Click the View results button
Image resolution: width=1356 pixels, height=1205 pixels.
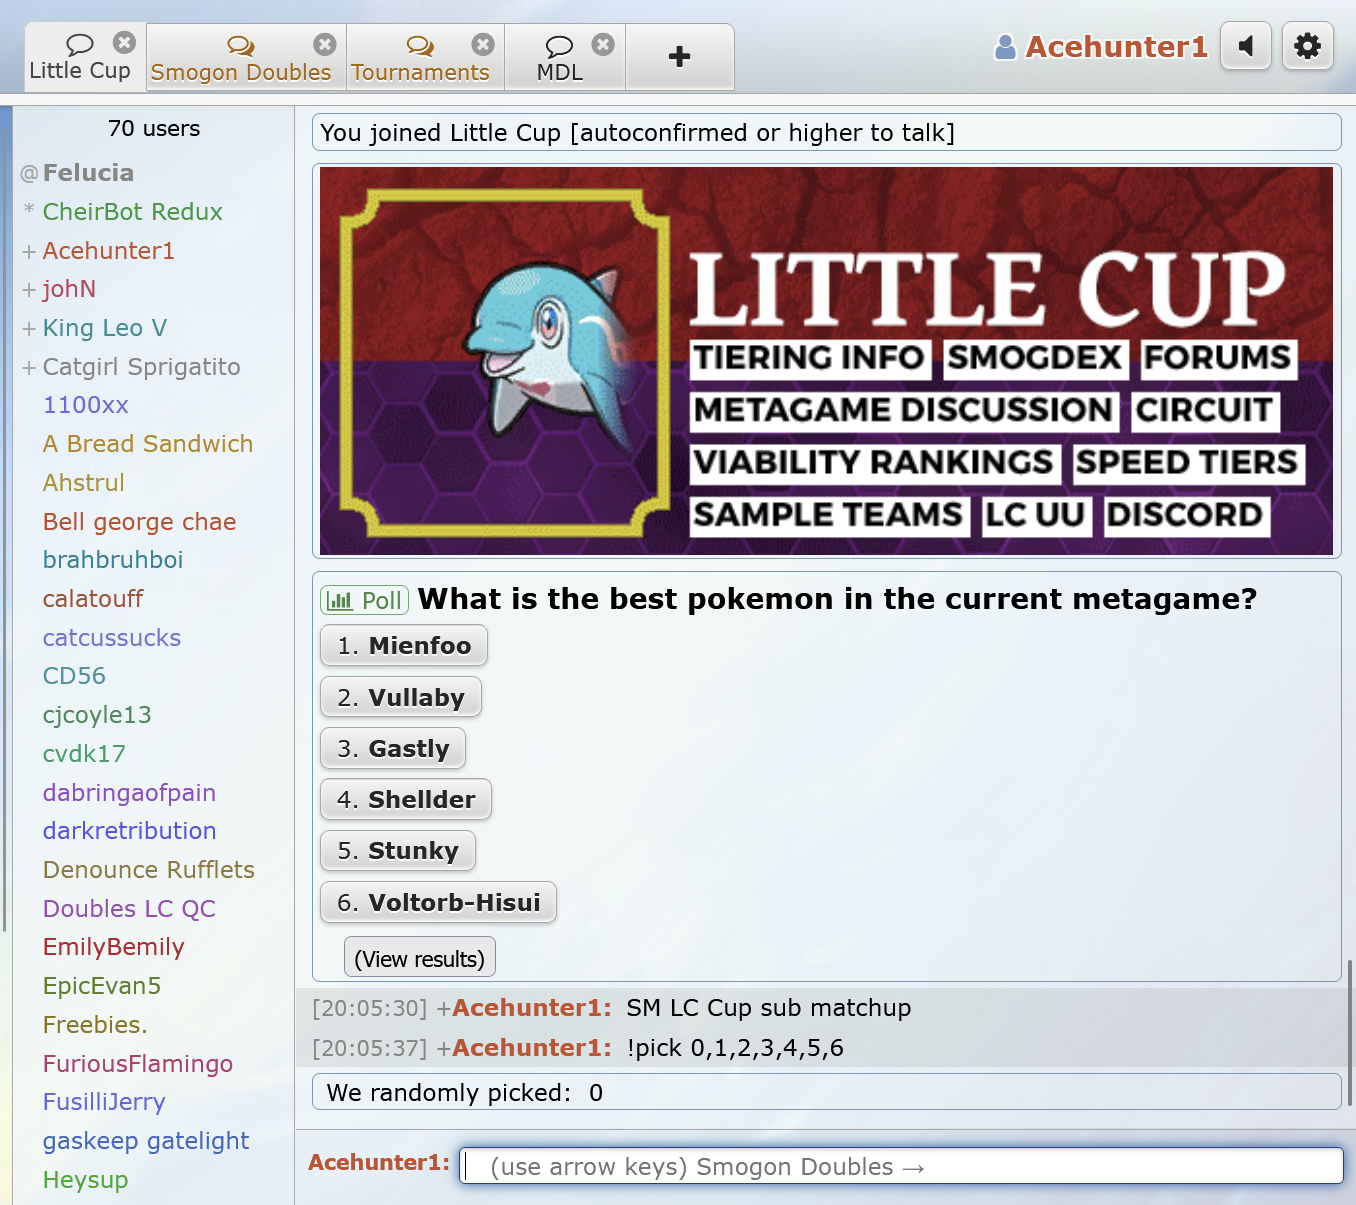click(420, 958)
